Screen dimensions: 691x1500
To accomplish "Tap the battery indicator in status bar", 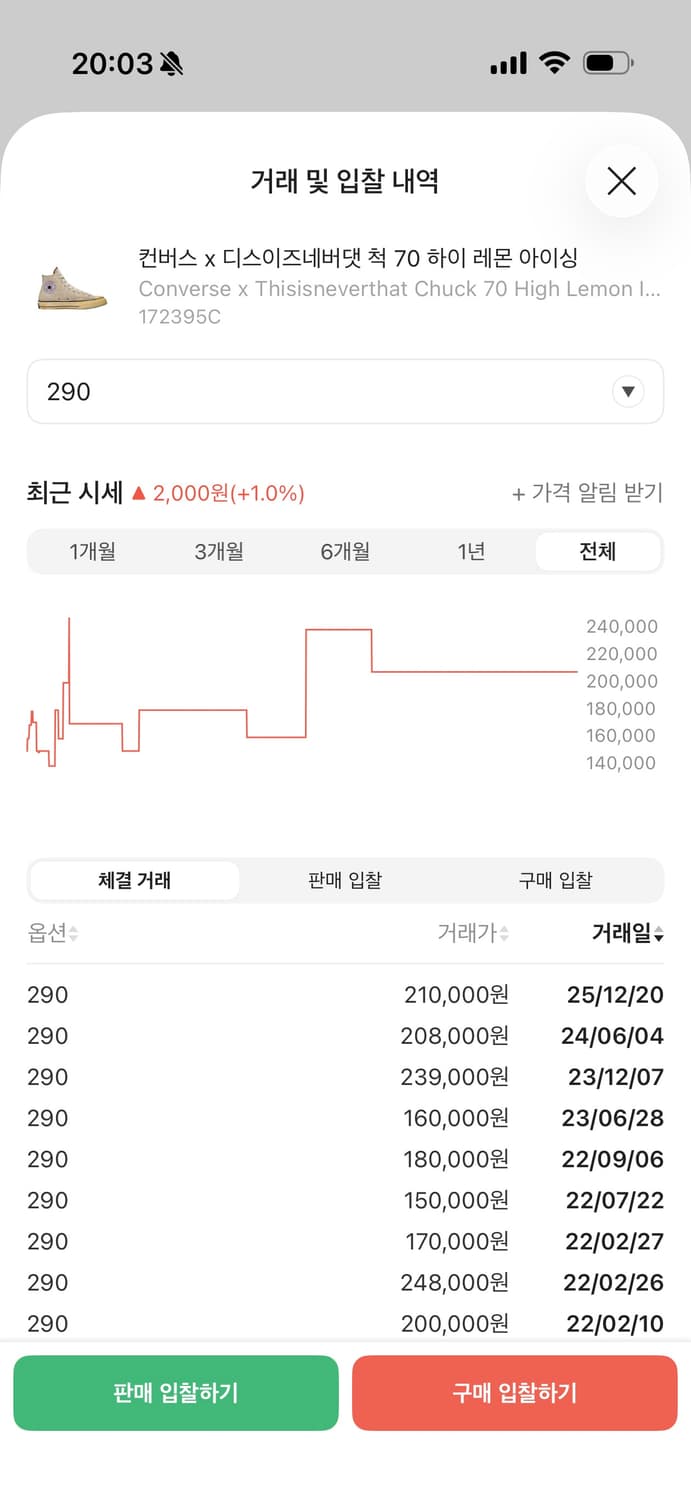I will [x=608, y=63].
